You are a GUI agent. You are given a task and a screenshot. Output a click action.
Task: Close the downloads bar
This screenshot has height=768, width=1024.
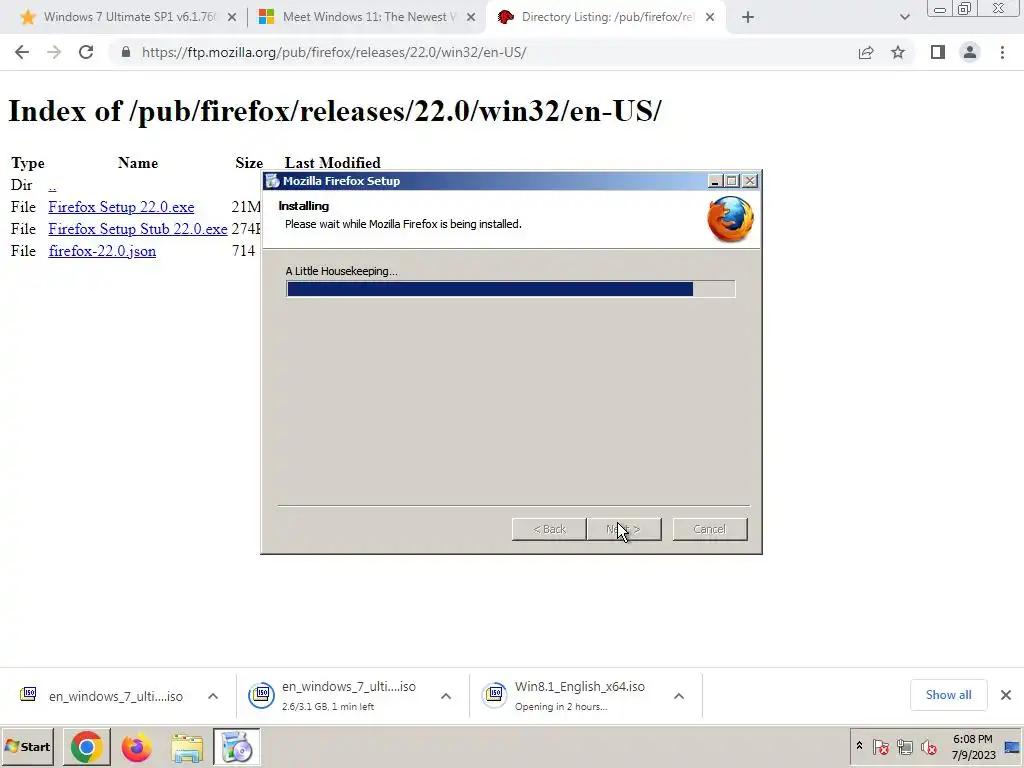[x=1006, y=695]
